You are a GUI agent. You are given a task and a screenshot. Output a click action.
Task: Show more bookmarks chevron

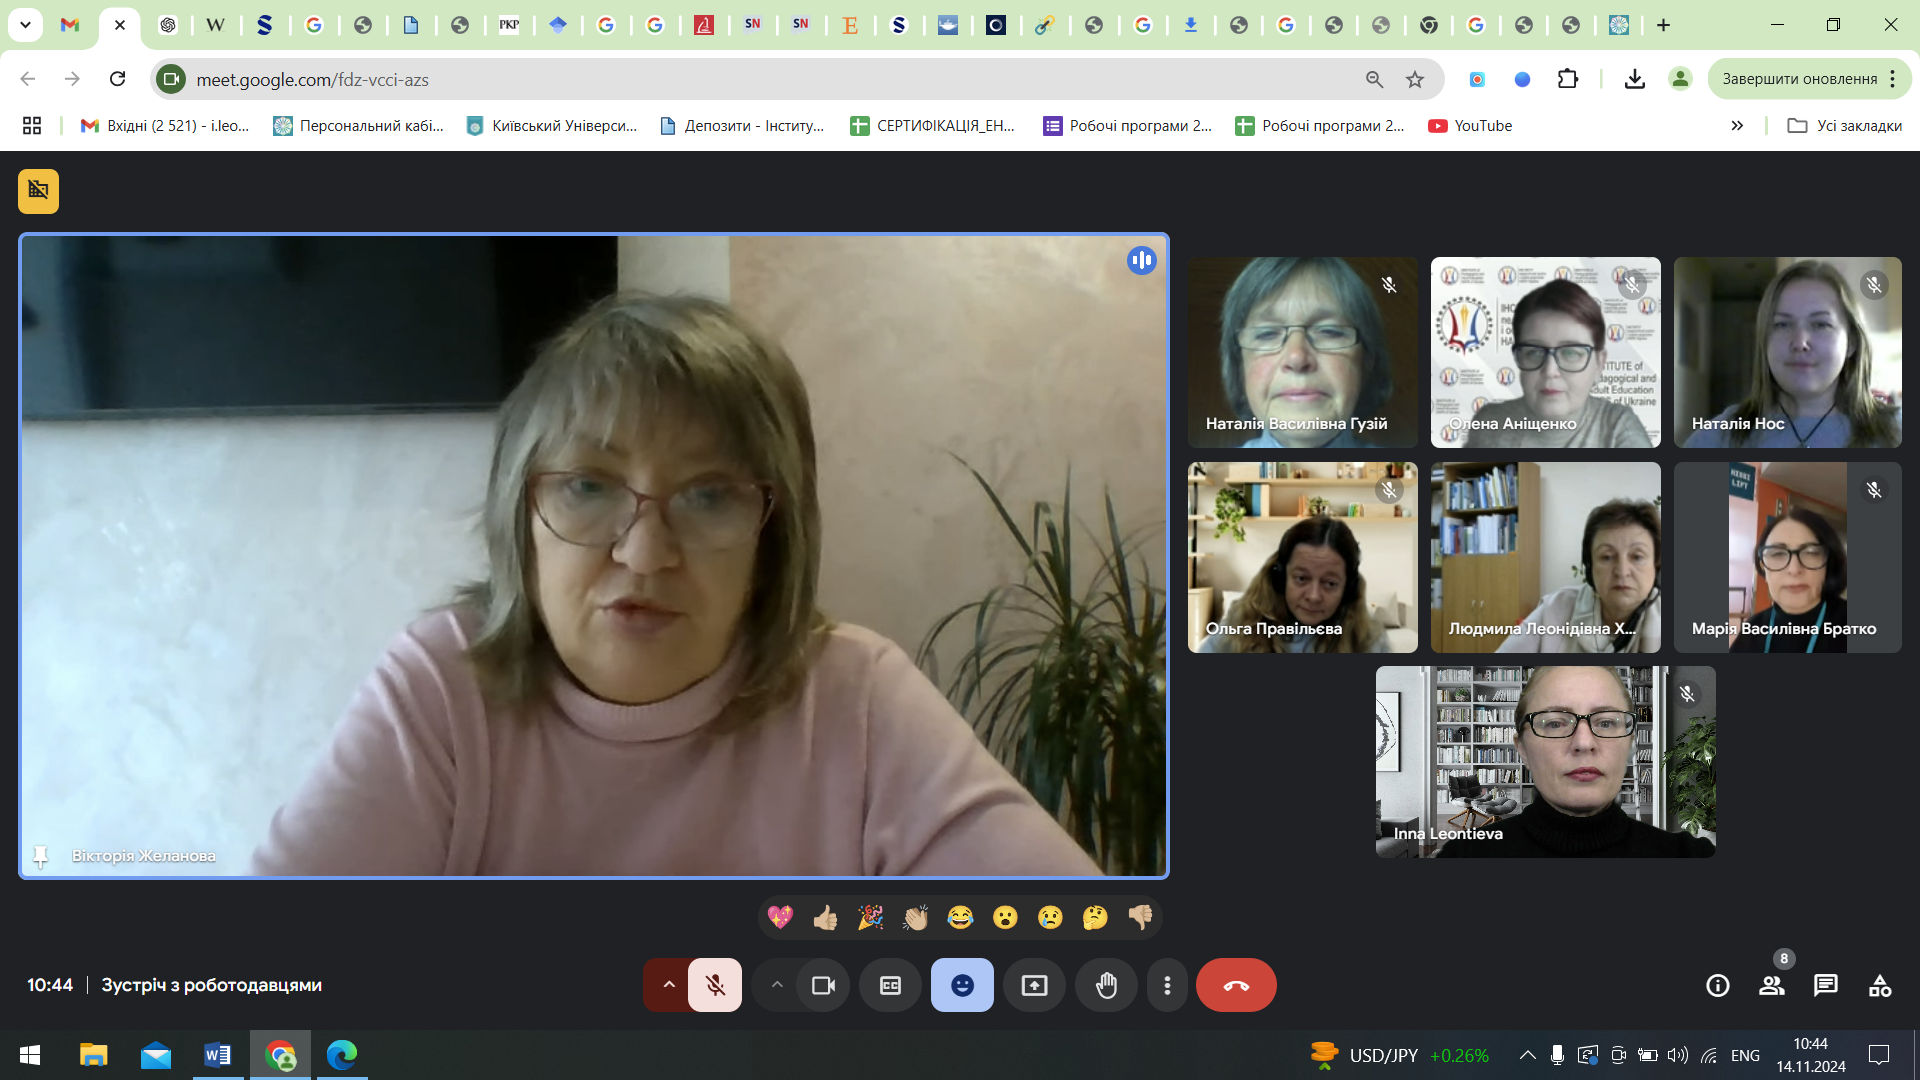coord(1737,126)
